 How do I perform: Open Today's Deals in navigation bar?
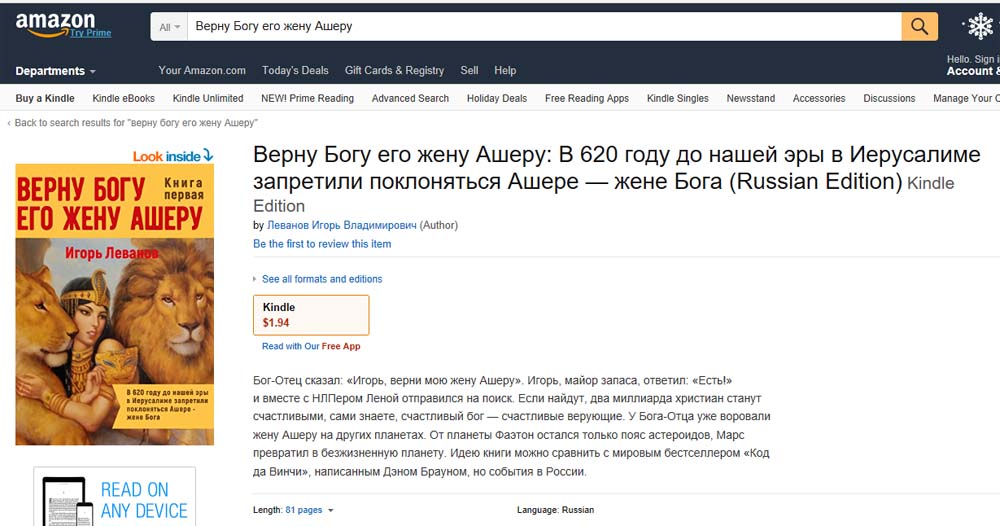tap(295, 71)
